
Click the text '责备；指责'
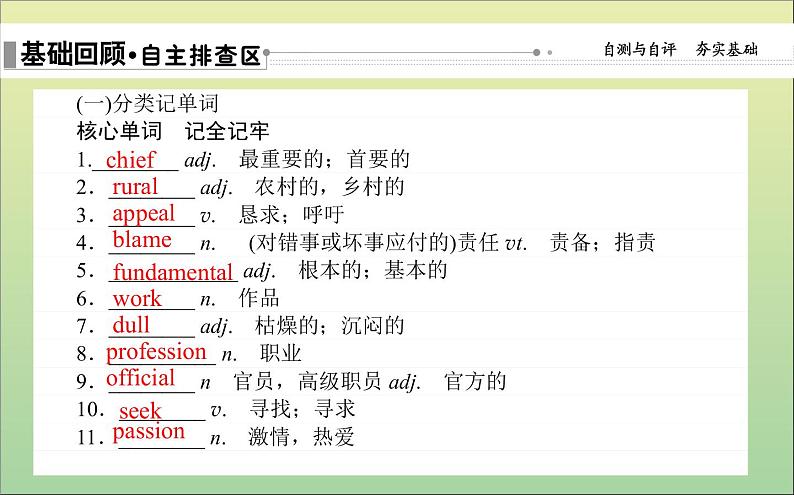603,242
